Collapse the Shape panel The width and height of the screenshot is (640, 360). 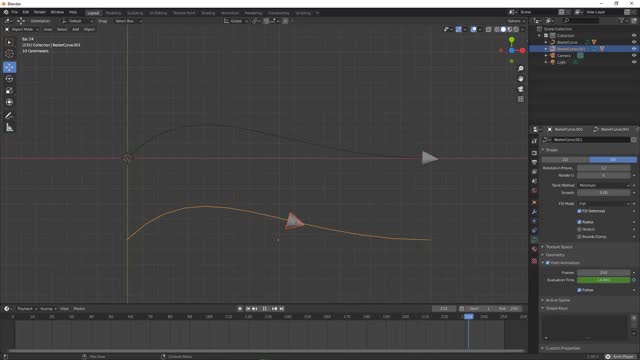pos(551,150)
